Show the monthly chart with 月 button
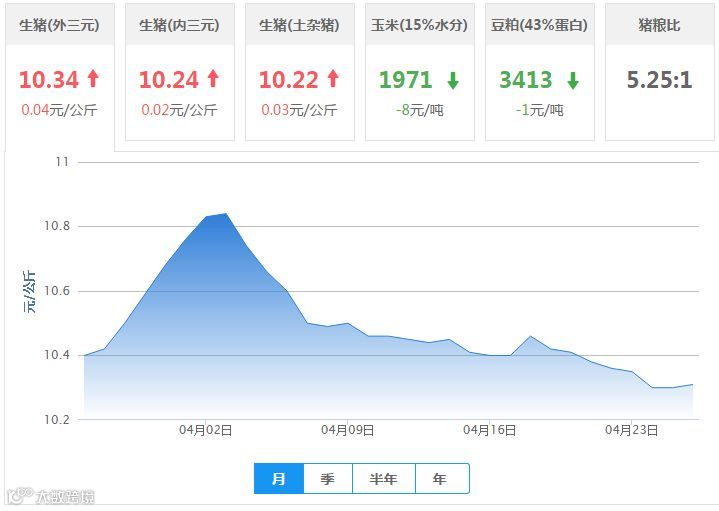Viewport: 719px width, 511px height. point(279,478)
